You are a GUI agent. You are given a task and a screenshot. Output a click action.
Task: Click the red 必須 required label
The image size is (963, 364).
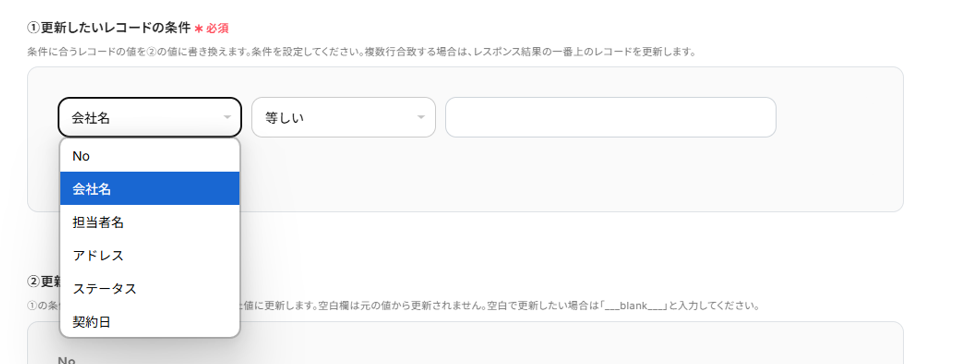[x=217, y=29]
